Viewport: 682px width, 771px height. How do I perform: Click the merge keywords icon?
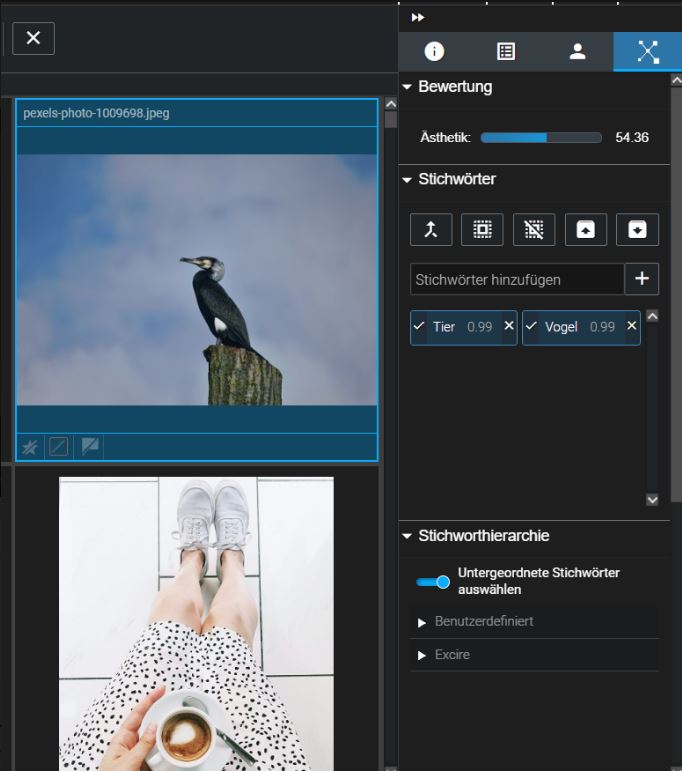(431, 229)
